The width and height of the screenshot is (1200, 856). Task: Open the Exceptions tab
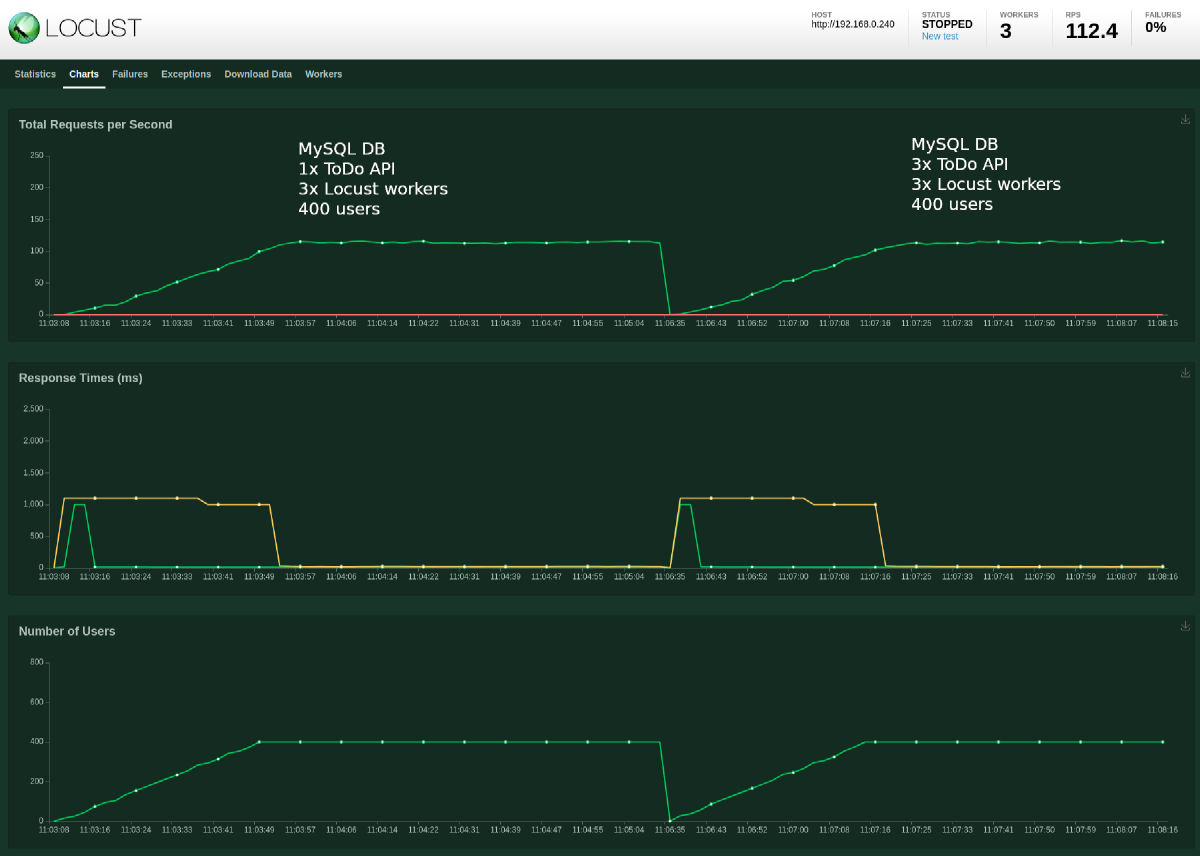tap(186, 74)
